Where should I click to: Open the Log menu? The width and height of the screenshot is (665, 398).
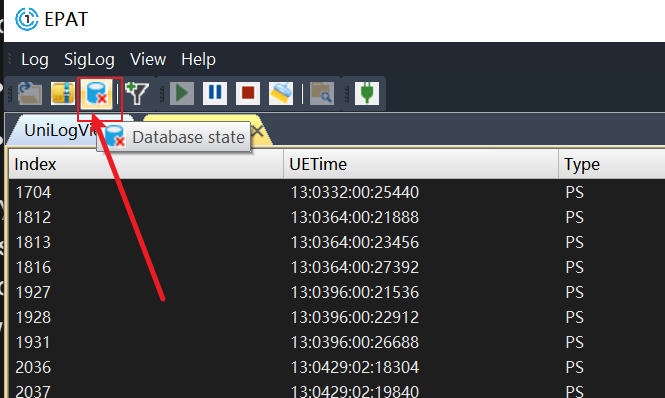35,59
